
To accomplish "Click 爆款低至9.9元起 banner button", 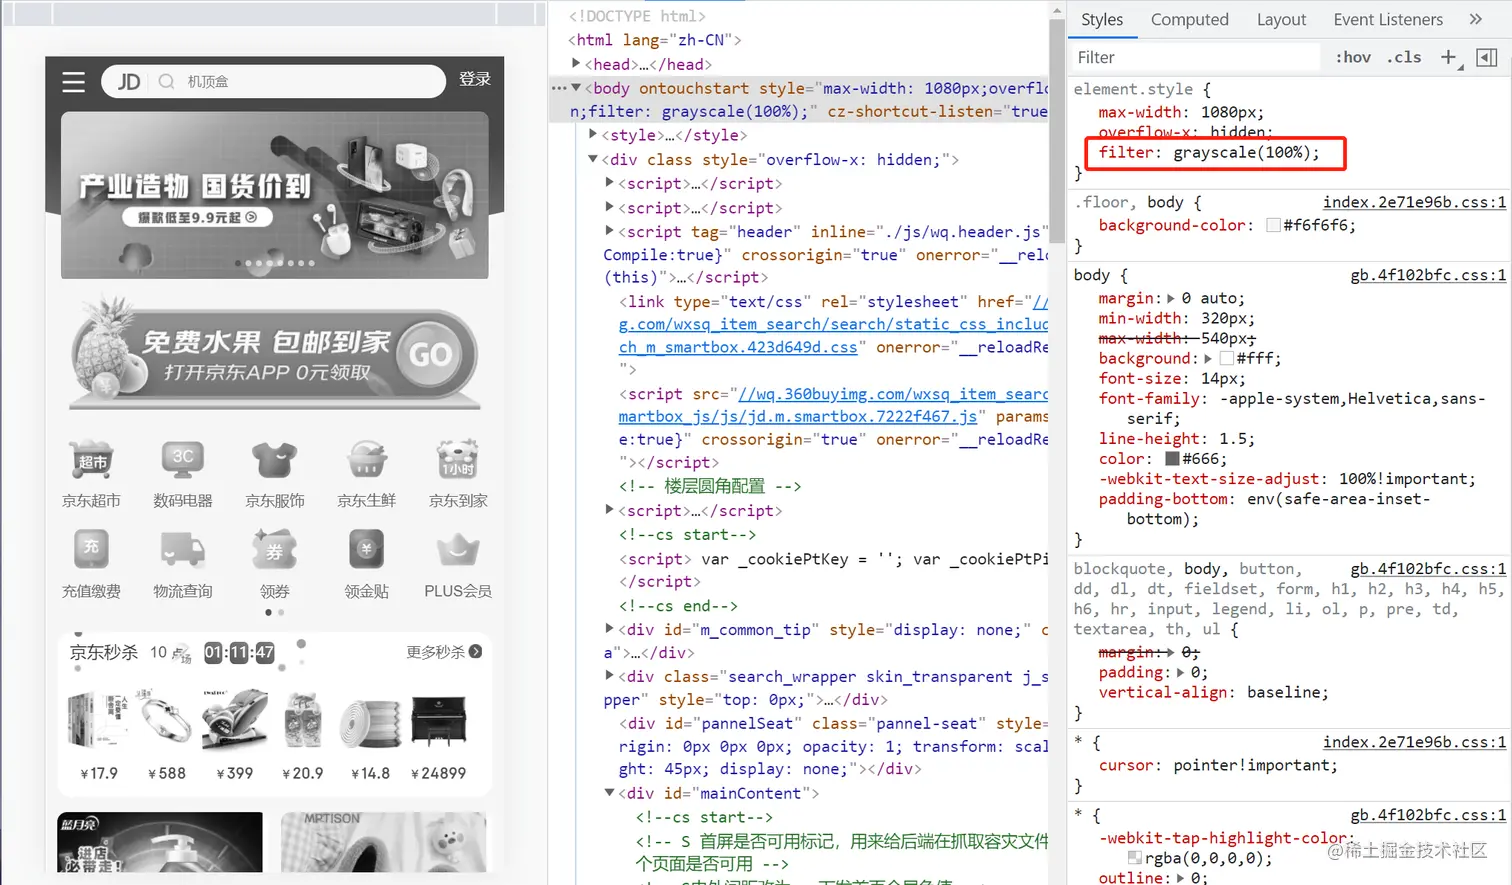I will click(197, 217).
